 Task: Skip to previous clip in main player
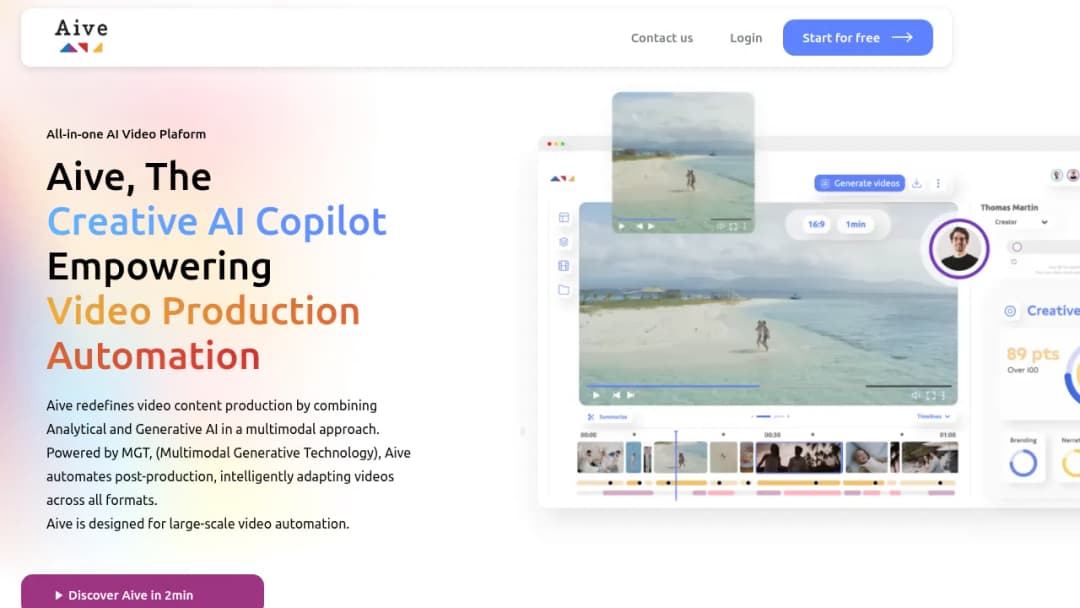[616, 395]
